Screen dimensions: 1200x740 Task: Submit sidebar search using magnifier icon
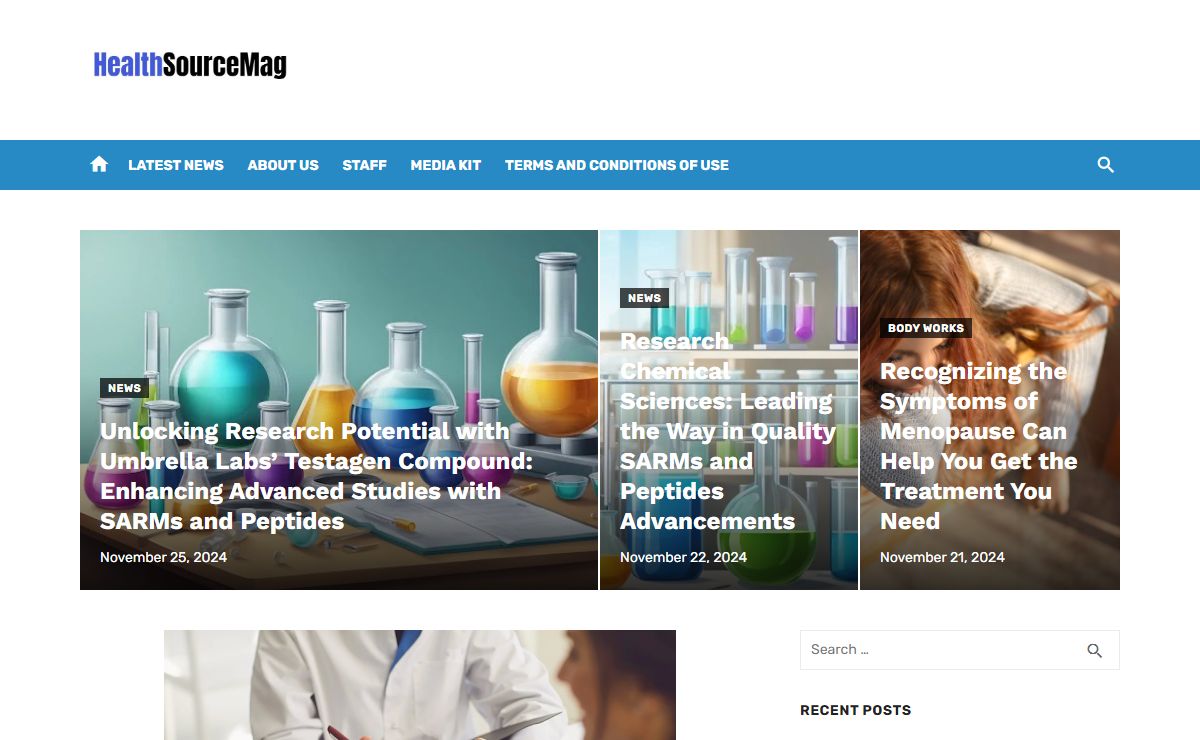1095,650
